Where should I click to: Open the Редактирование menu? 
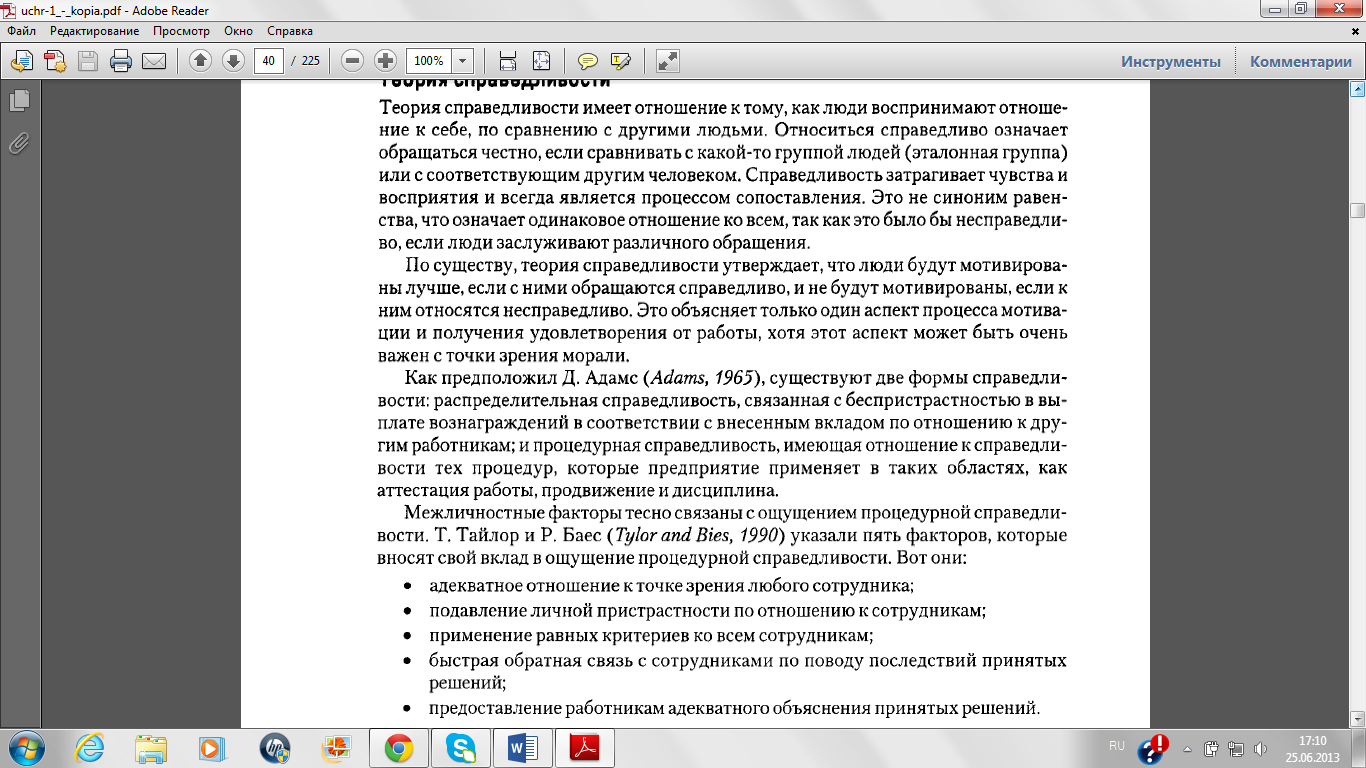94,31
